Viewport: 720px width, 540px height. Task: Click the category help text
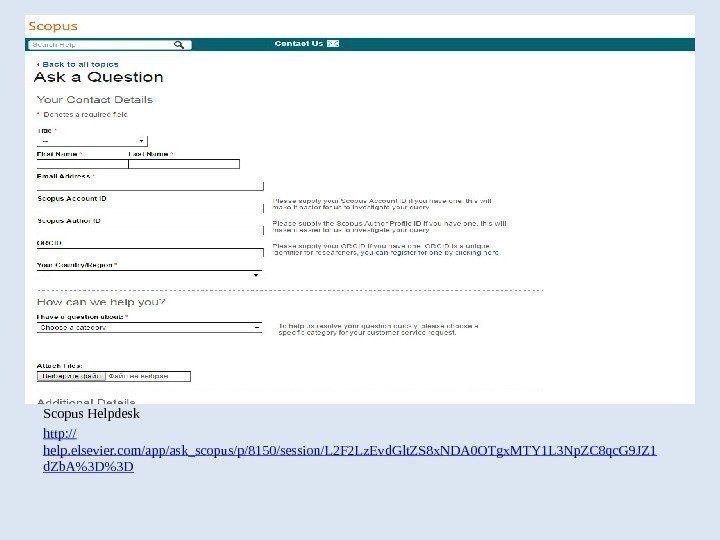(378, 329)
